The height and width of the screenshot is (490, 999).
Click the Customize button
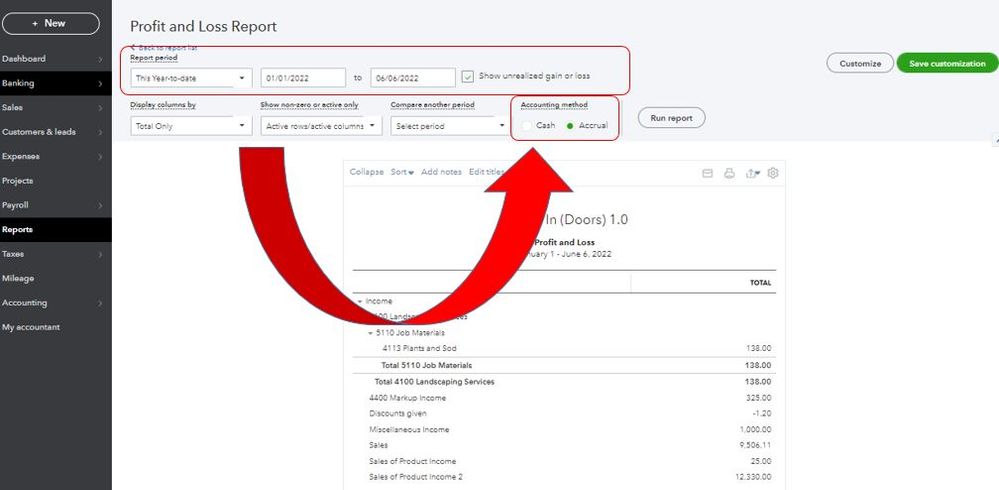click(860, 63)
